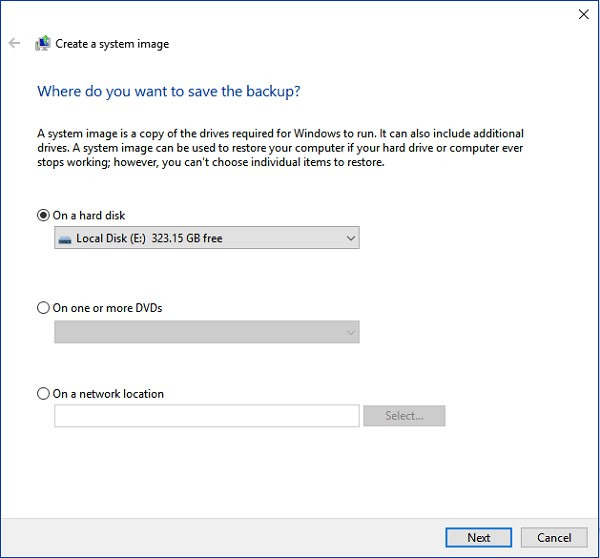Image resolution: width=600 pixels, height=558 pixels.
Task: Click the Create a system image icon
Action: [43, 43]
